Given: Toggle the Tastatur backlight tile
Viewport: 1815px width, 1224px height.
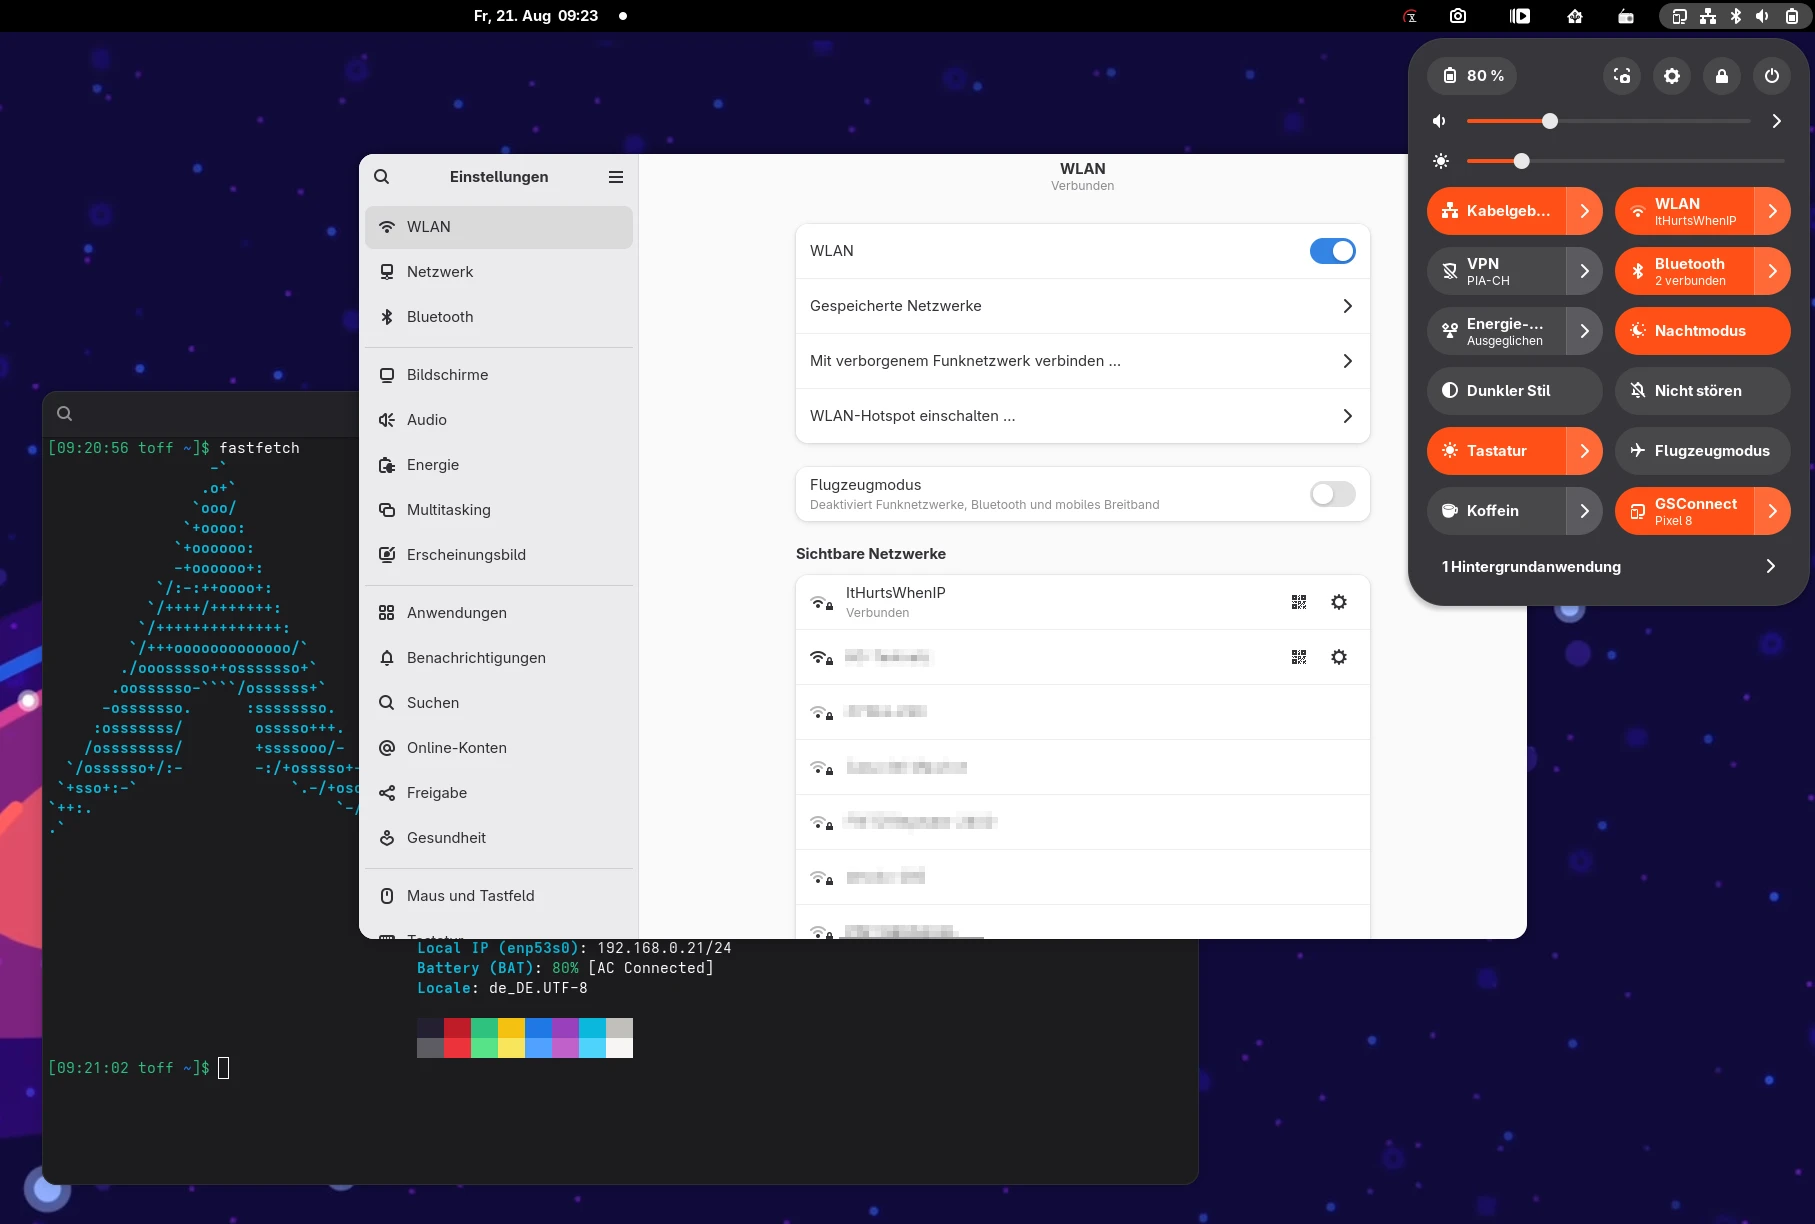Looking at the screenshot, I should (1496, 451).
